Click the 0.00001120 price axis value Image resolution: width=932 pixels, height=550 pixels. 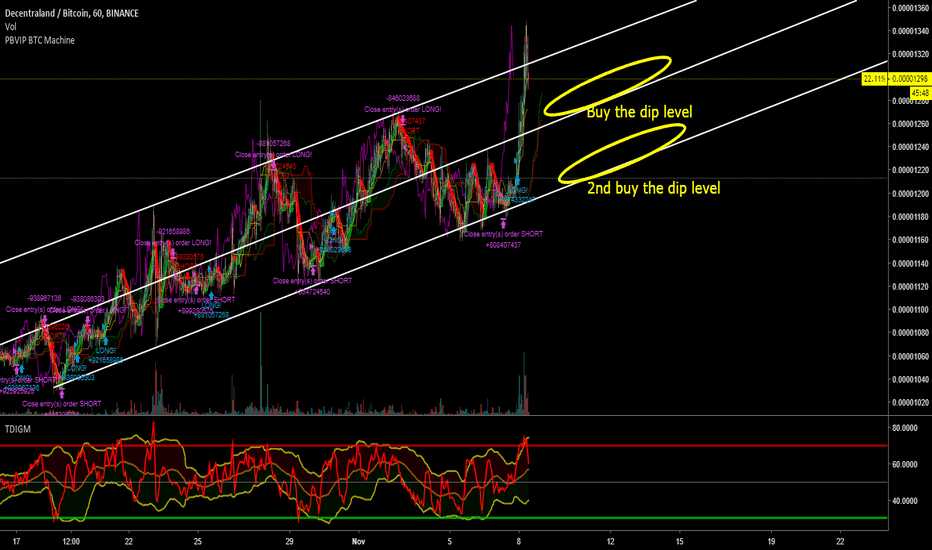pos(911,286)
